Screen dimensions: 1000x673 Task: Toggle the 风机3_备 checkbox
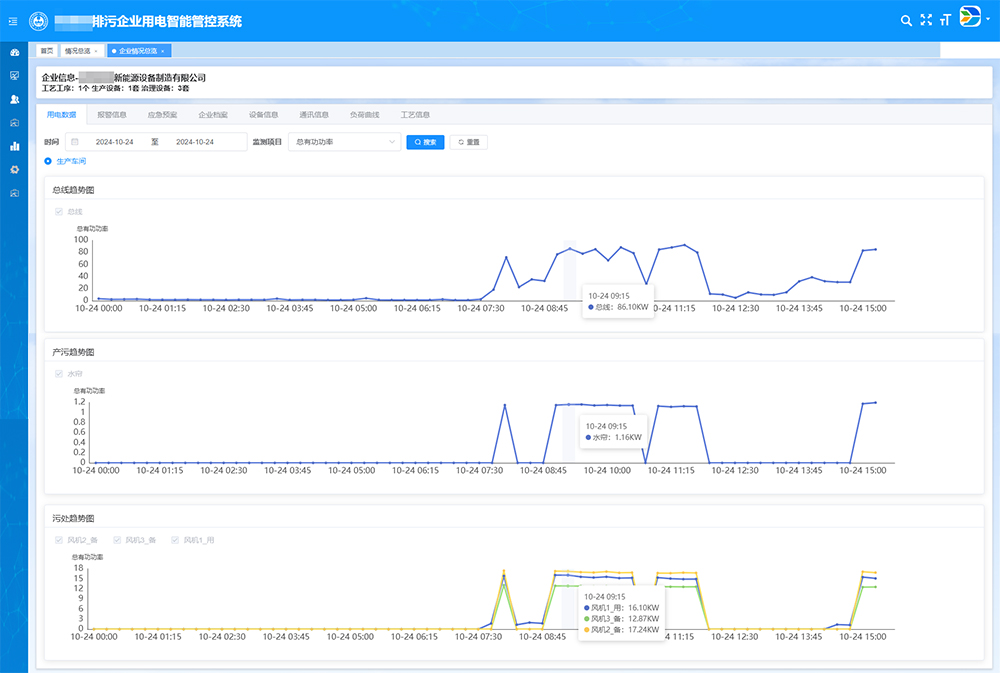tap(117, 540)
